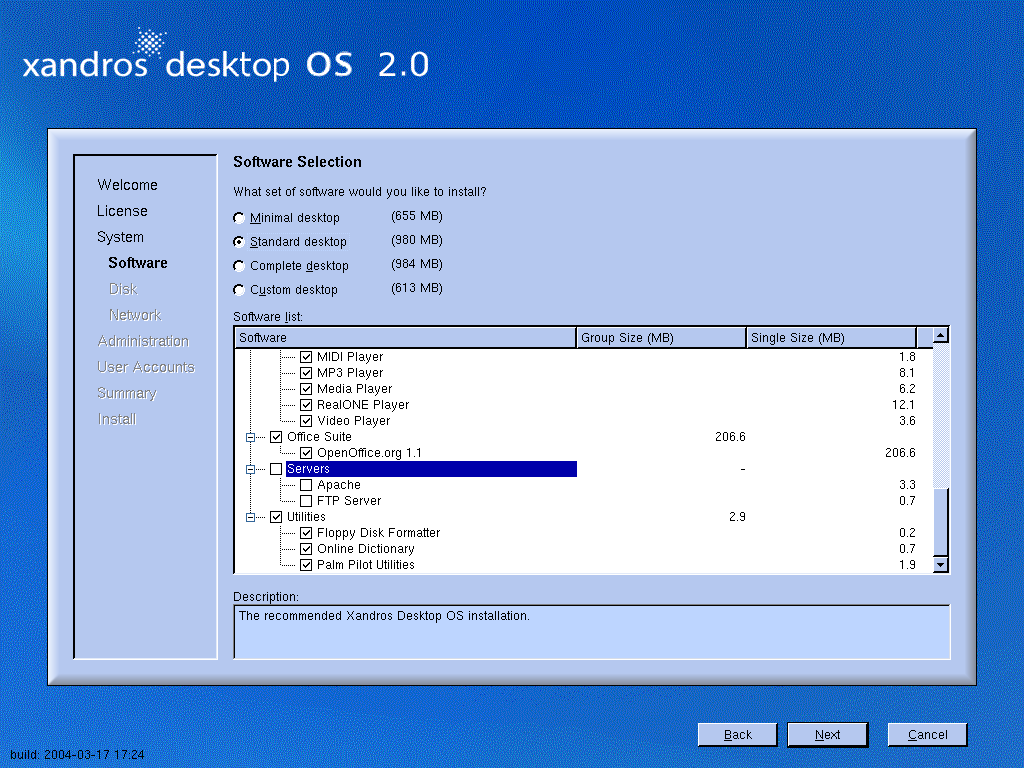
Task: Toggle the RealONE Player checkbox
Action: click(307, 405)
